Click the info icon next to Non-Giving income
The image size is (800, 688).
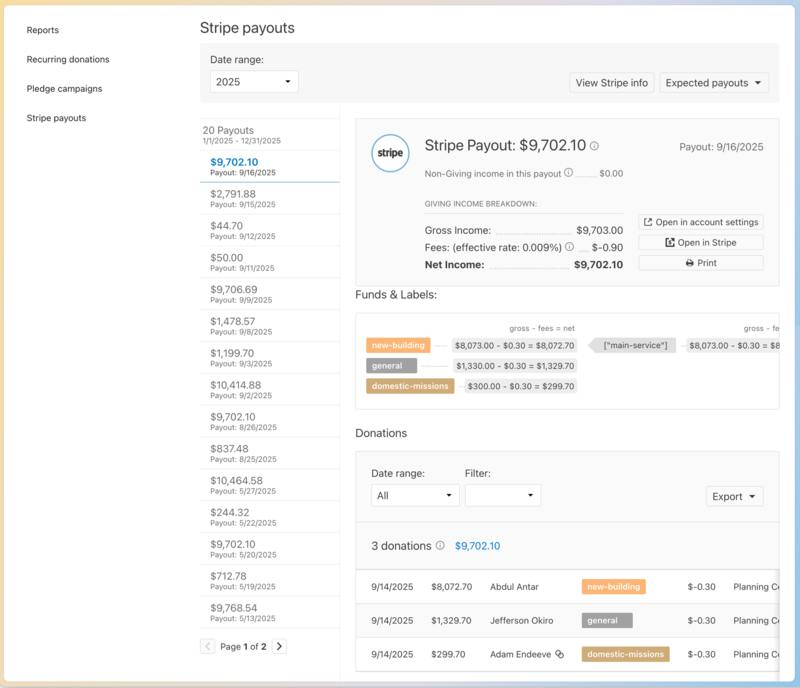(567, 171)
